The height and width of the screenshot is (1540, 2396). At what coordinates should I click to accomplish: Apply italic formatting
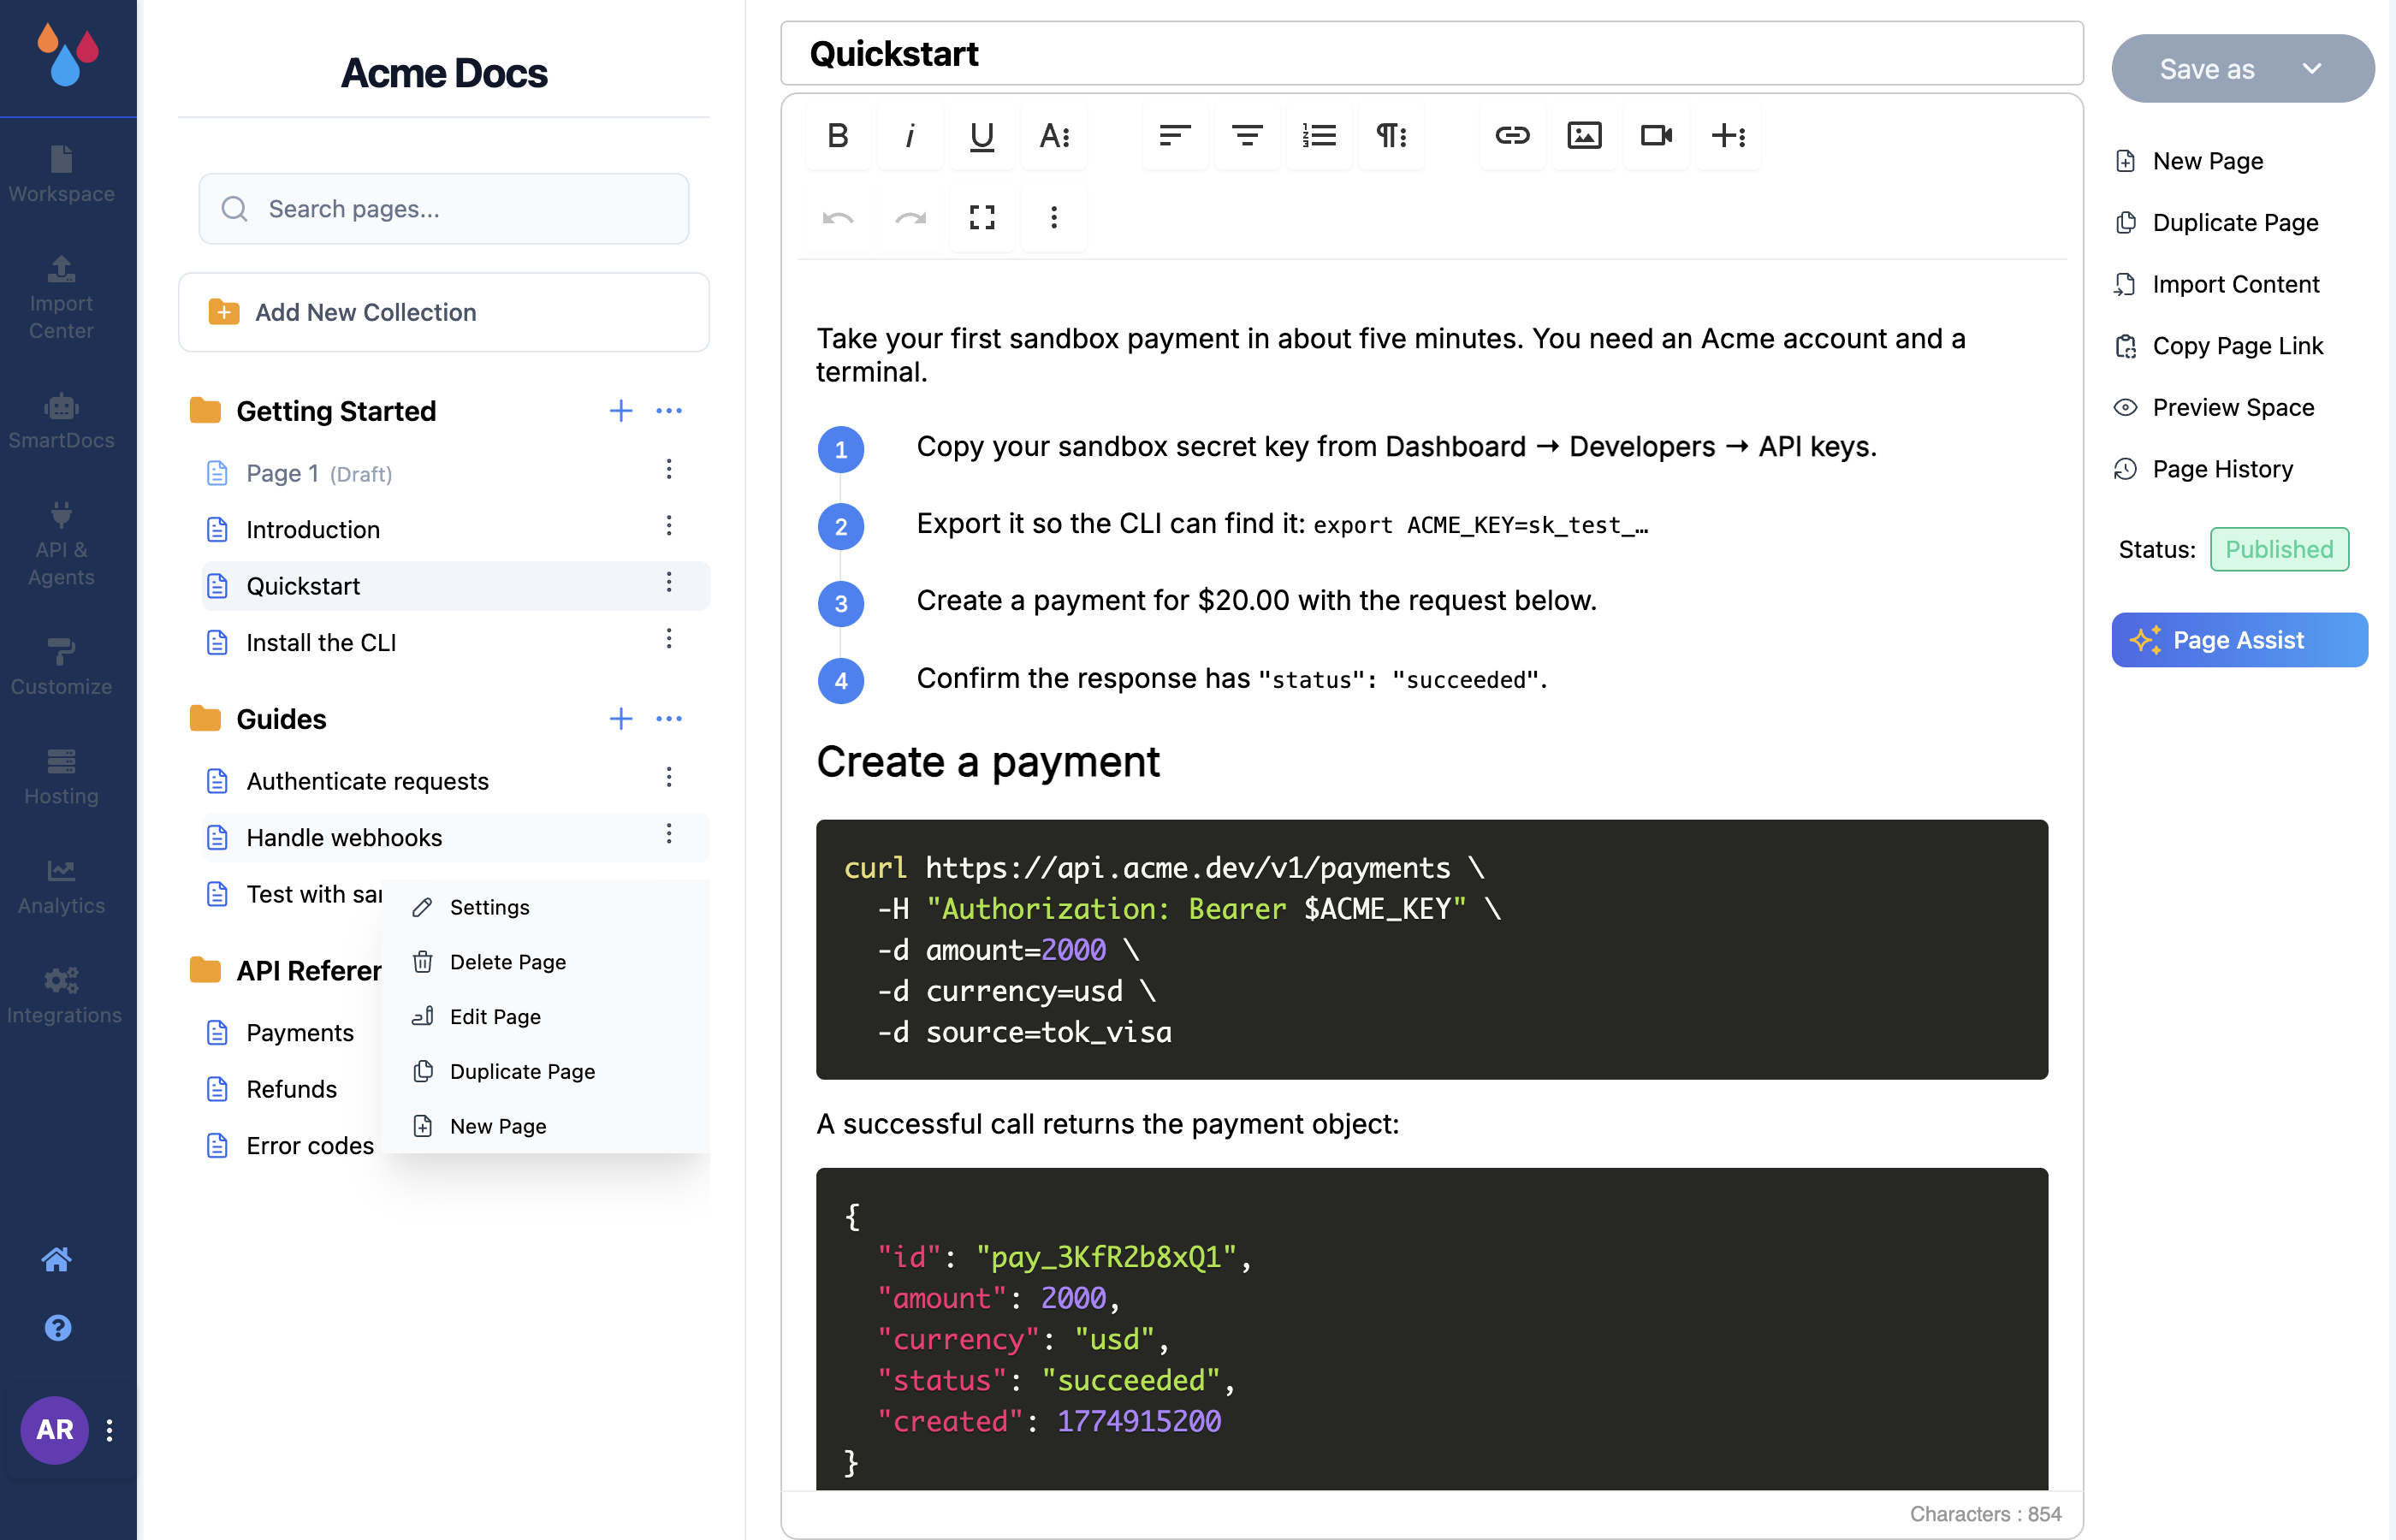tap(910, 135)
